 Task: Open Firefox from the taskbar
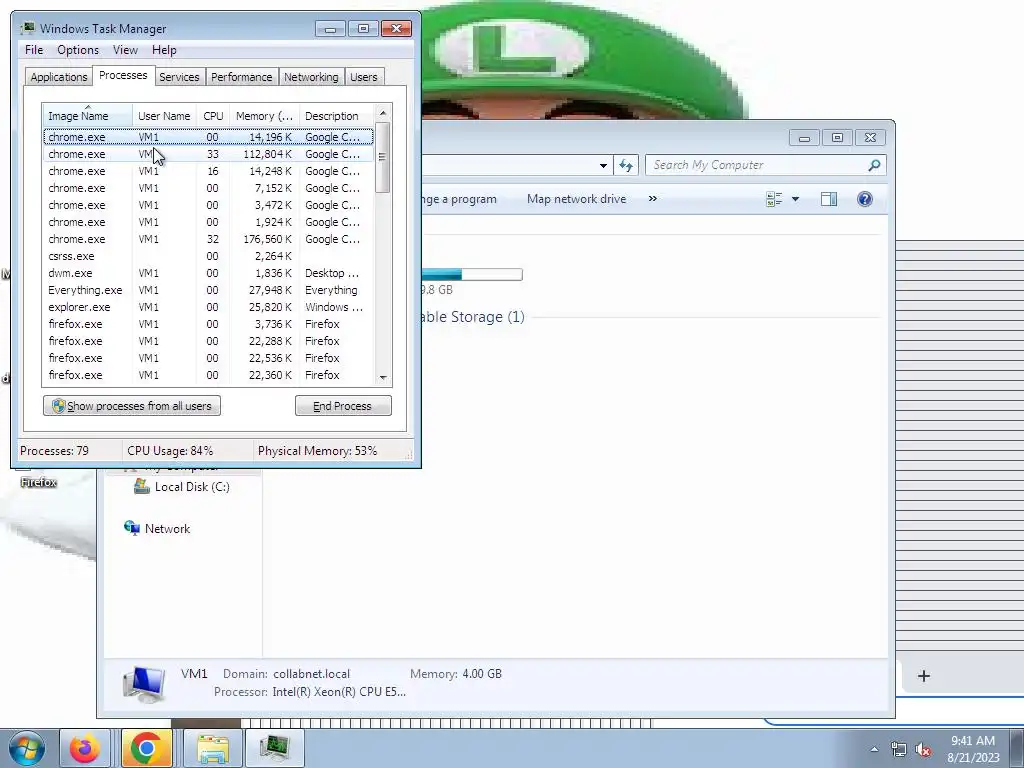pos(85,748)
